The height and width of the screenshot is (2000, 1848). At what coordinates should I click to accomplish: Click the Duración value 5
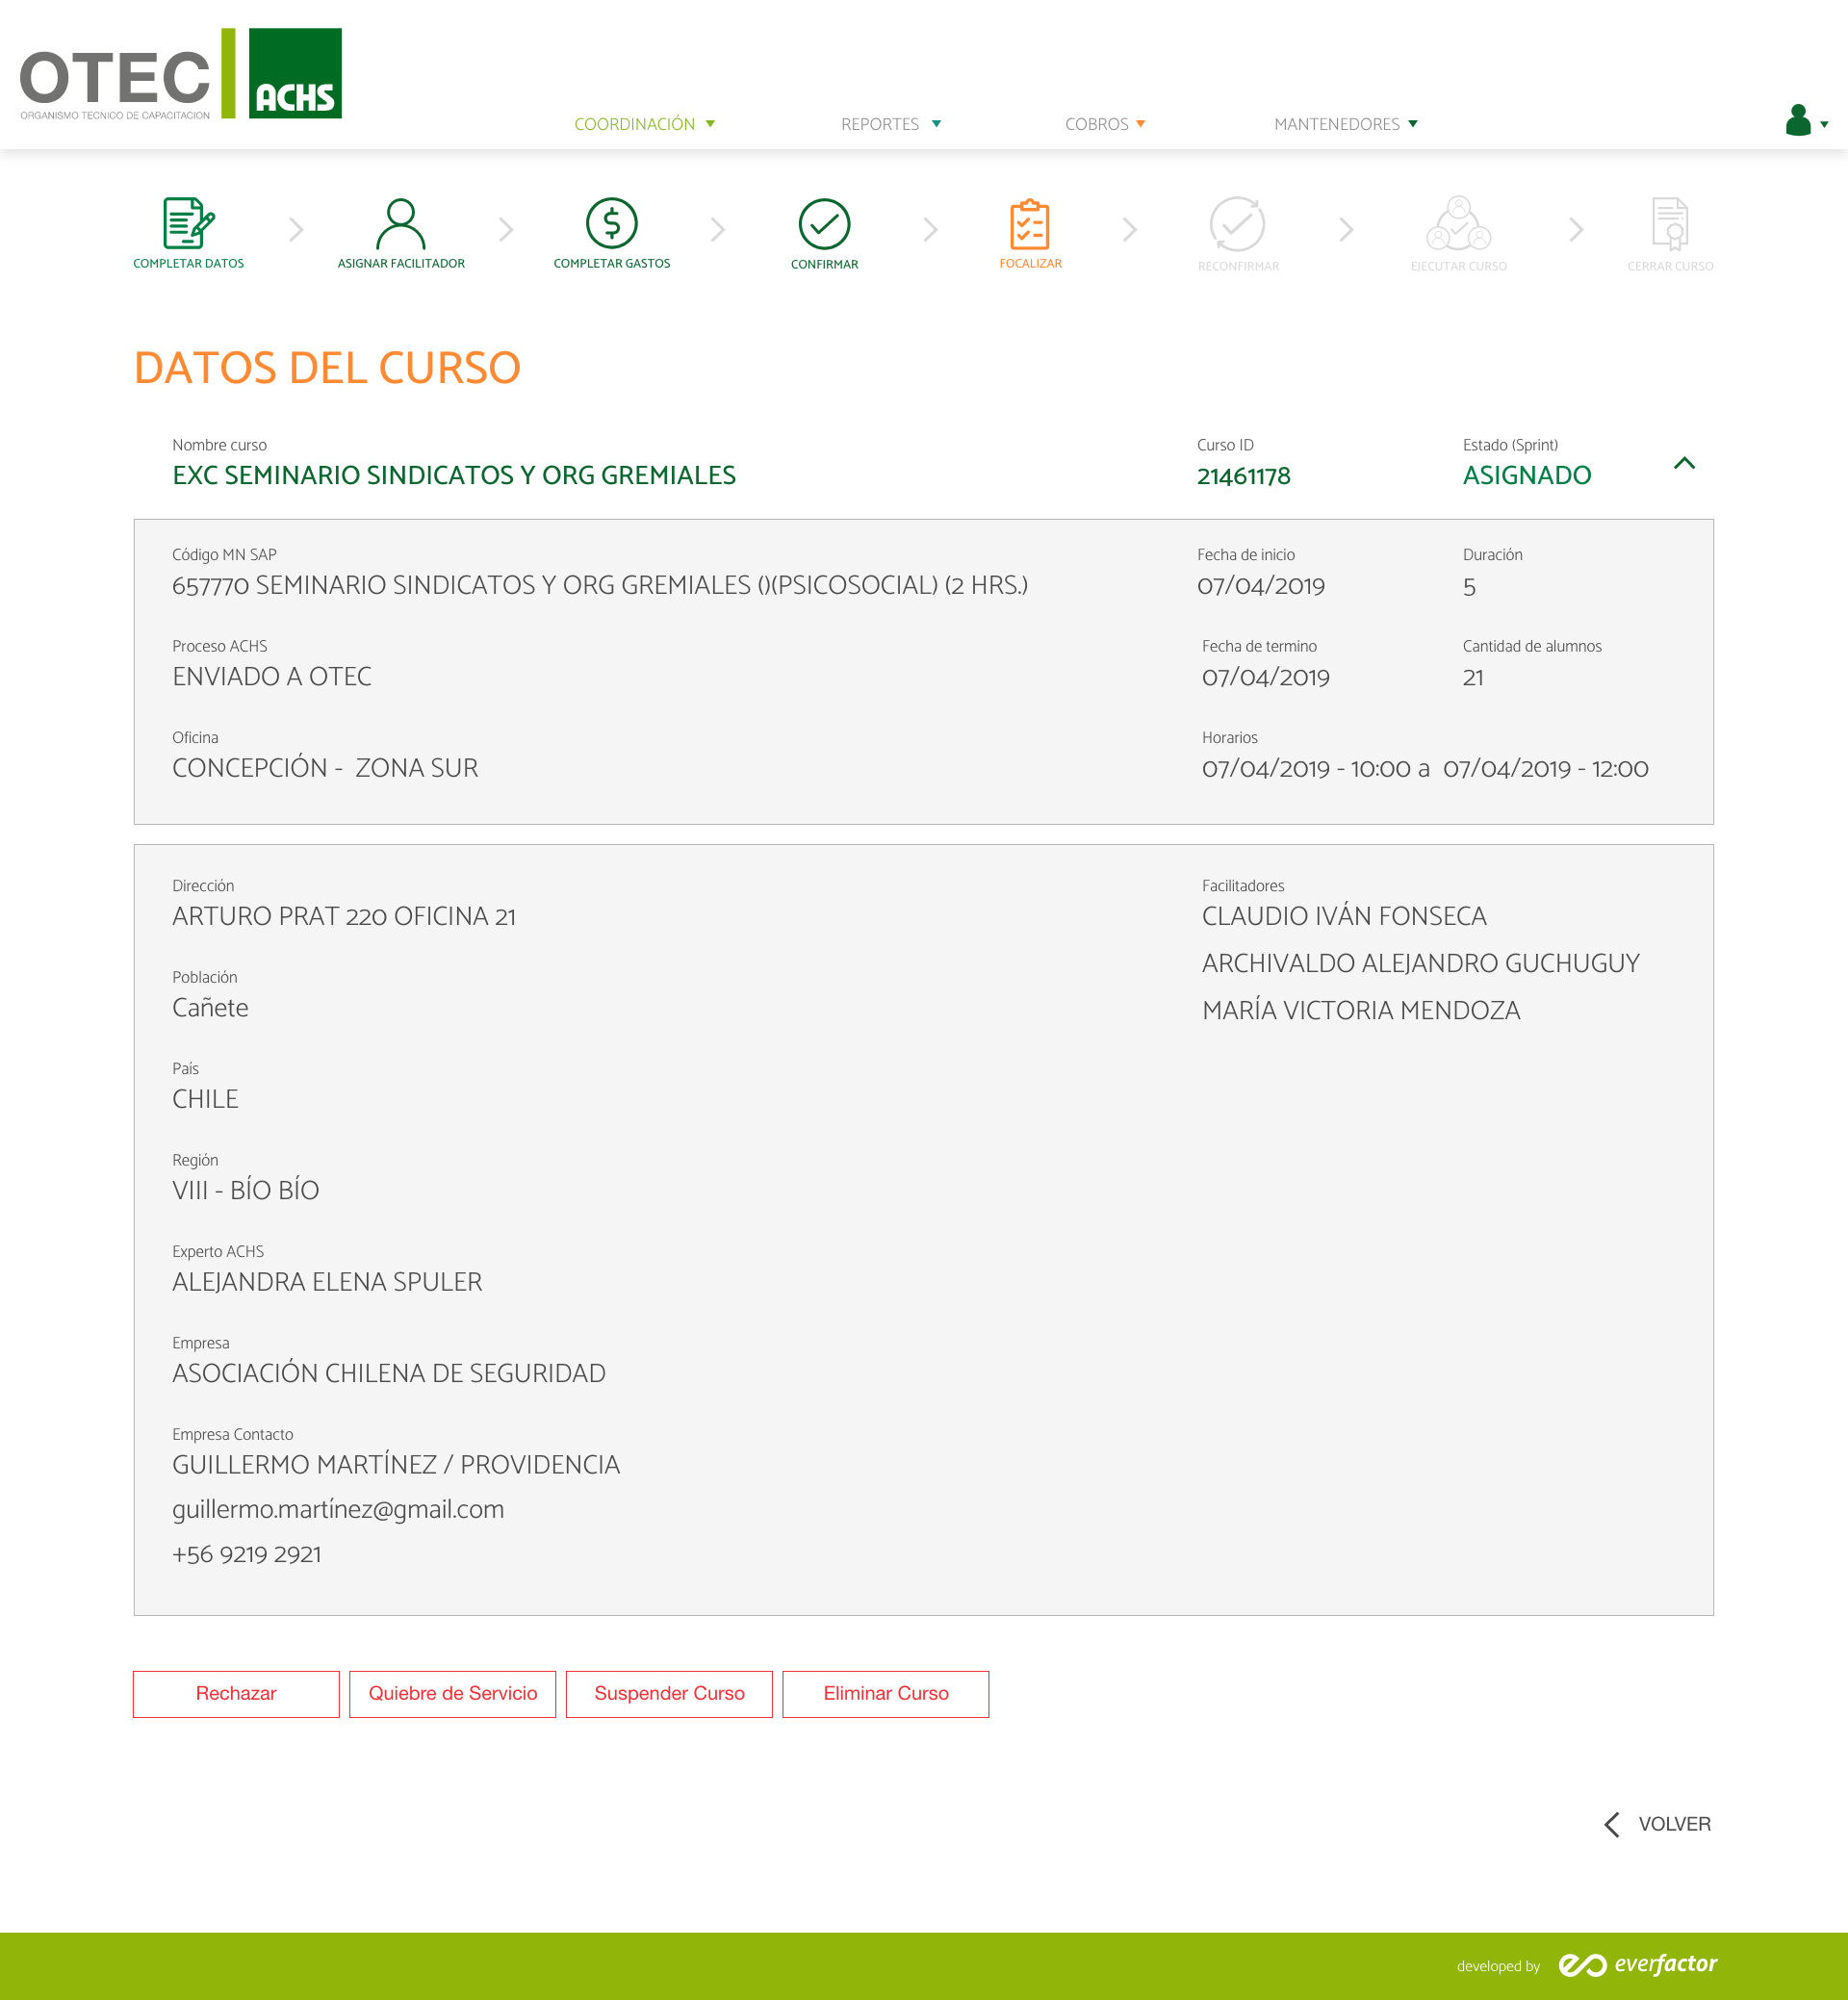1469,587
